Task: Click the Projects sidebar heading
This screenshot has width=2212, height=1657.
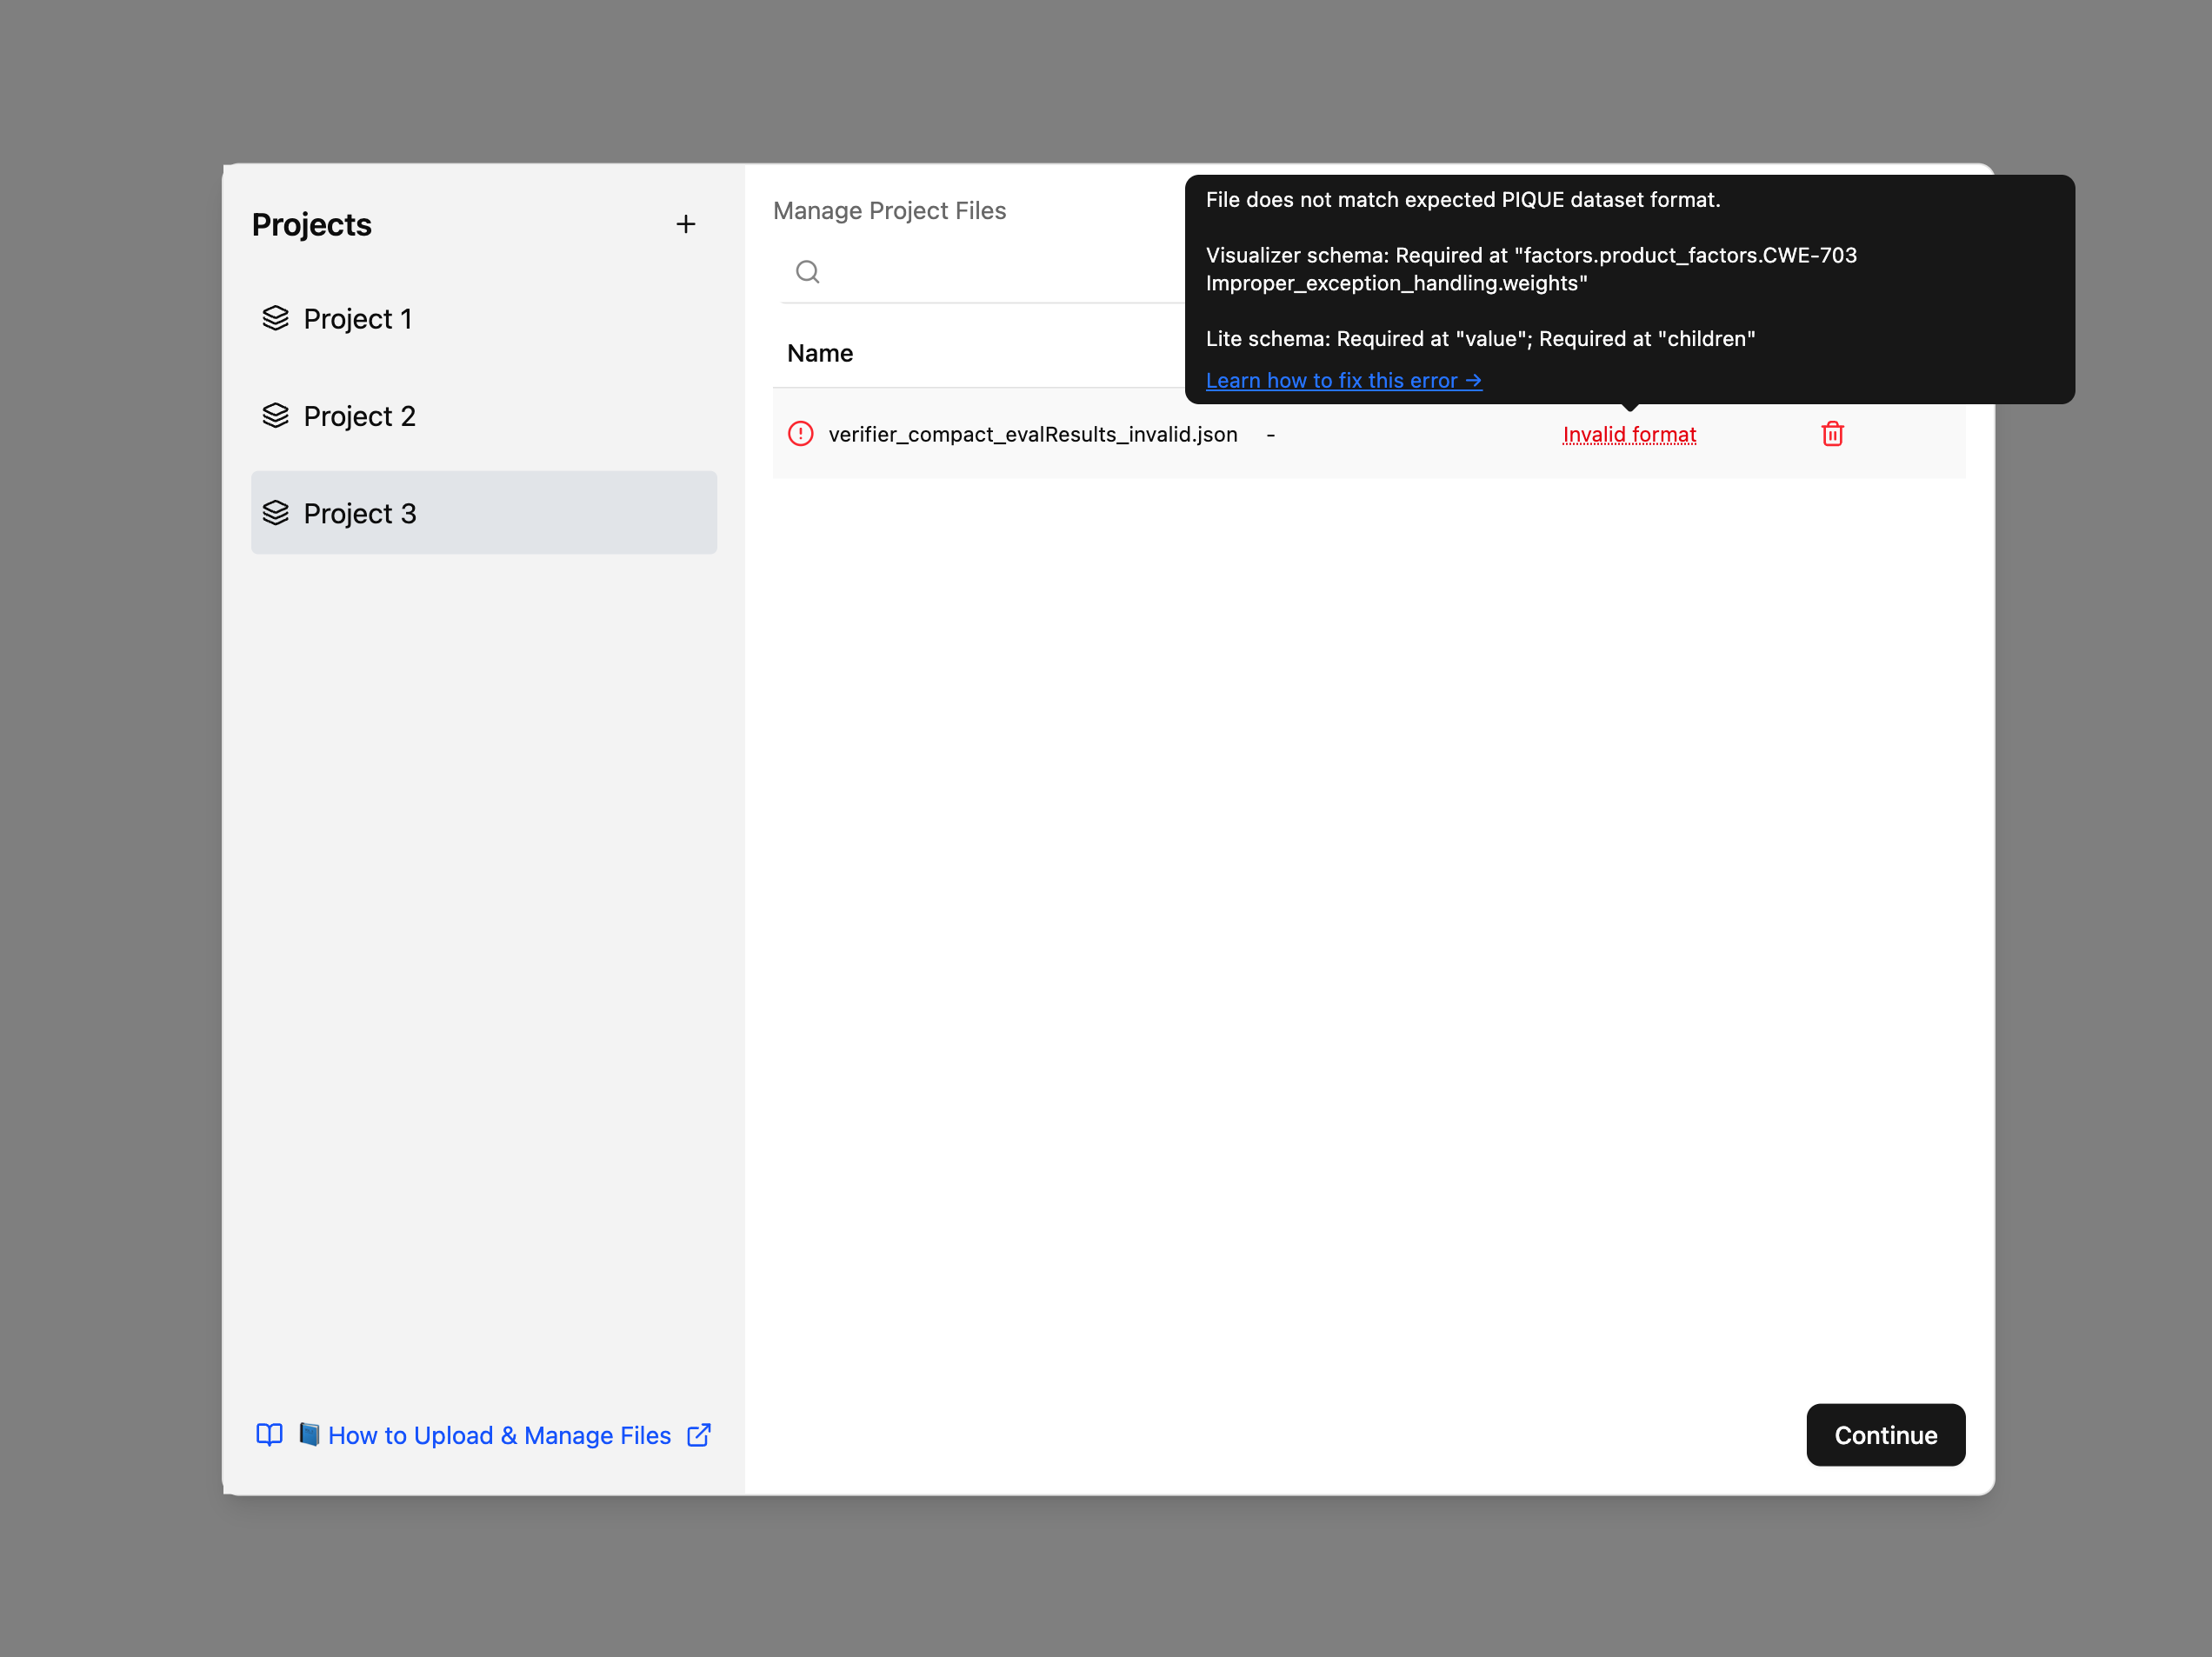Action: [x=311, y=225]
